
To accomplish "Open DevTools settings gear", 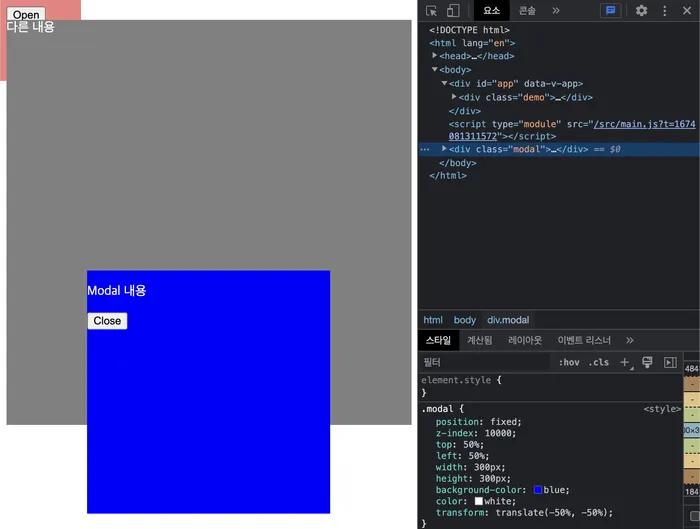I will coord(642,11).
